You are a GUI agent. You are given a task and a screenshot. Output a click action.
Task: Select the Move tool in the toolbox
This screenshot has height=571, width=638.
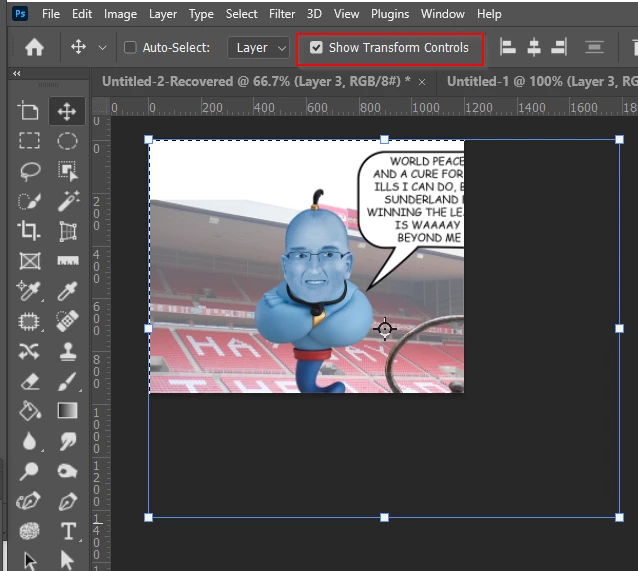(67, 111)
